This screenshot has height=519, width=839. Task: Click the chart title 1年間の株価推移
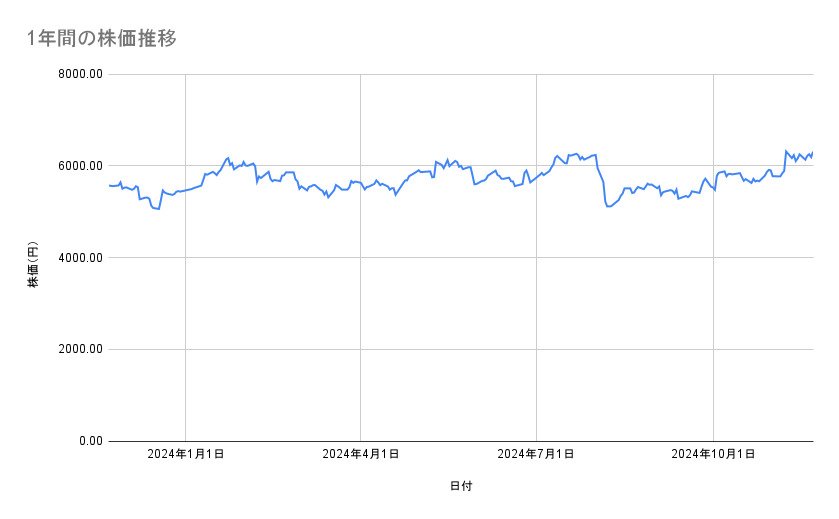tap(102, 39)
